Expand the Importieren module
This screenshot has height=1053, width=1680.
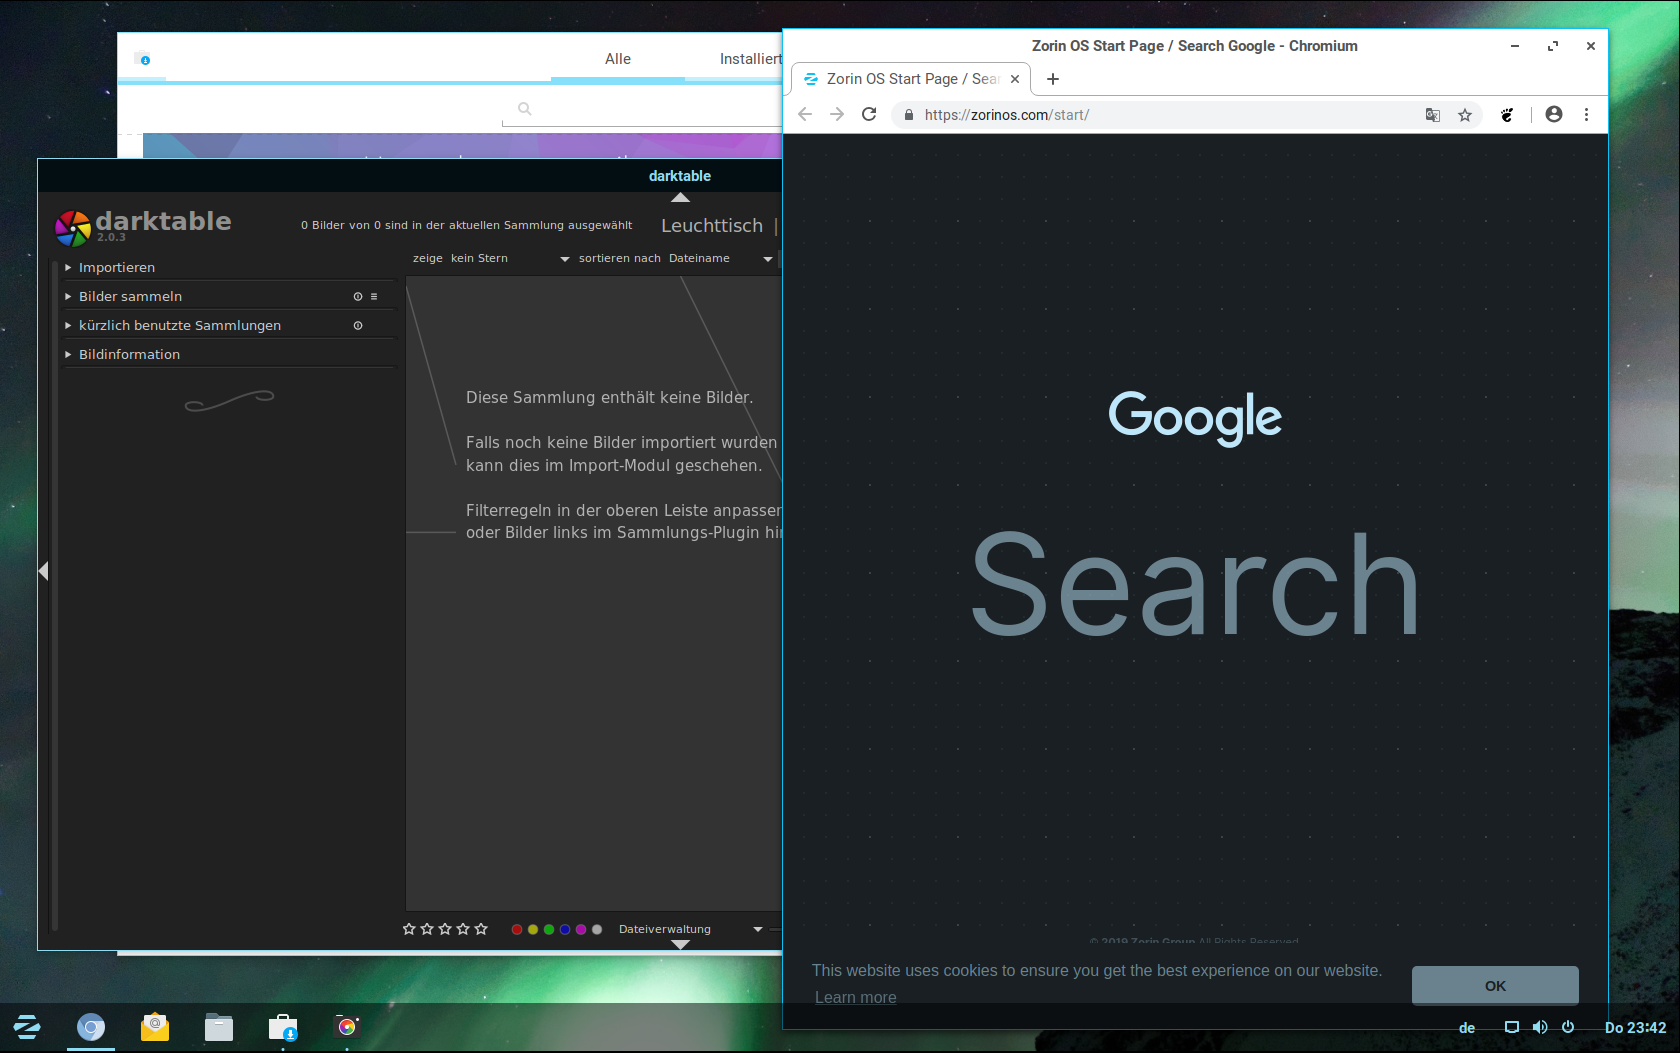point(116,268)
